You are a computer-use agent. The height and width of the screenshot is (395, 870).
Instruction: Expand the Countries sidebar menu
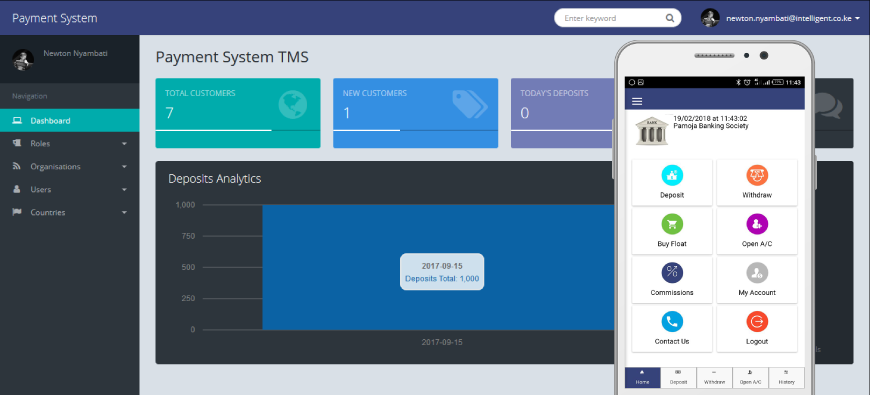pyautogui.click(x=69, y=212)
